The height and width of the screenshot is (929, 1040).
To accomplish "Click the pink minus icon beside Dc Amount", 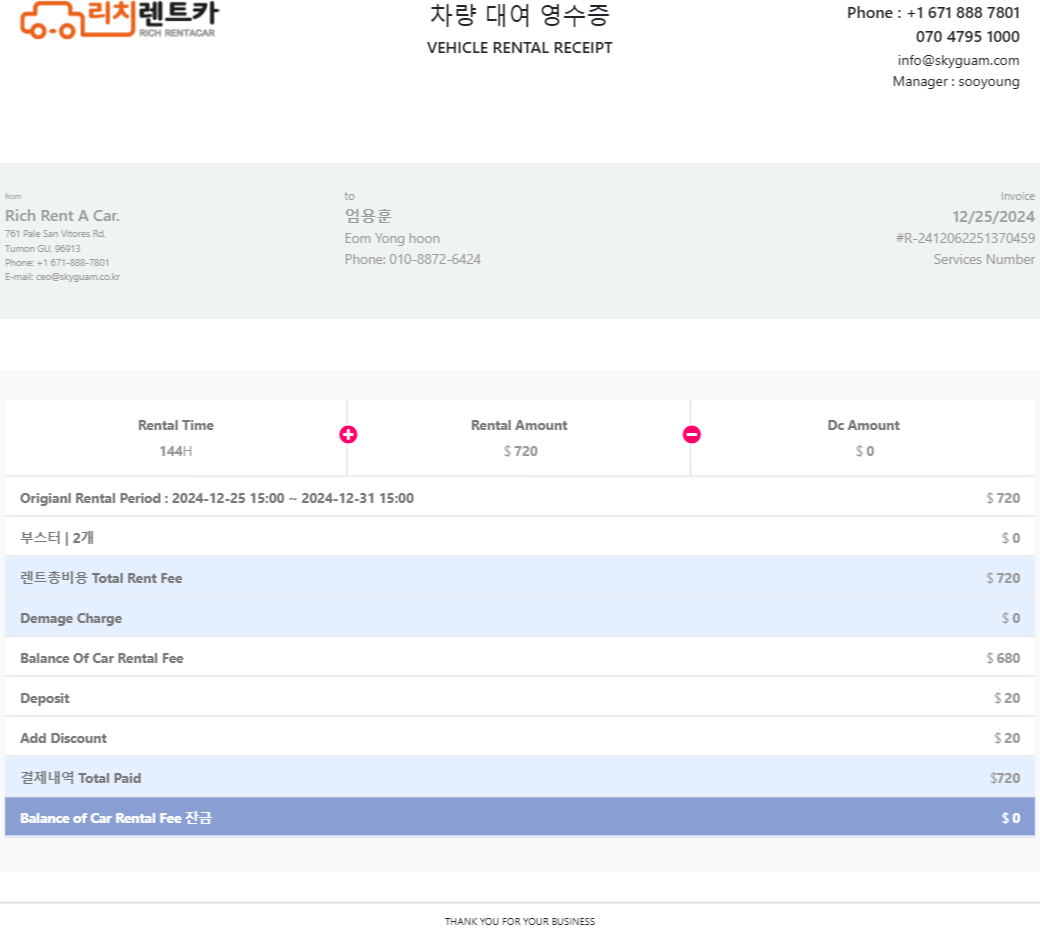I will pyautogui.click(x=692, y=434).
